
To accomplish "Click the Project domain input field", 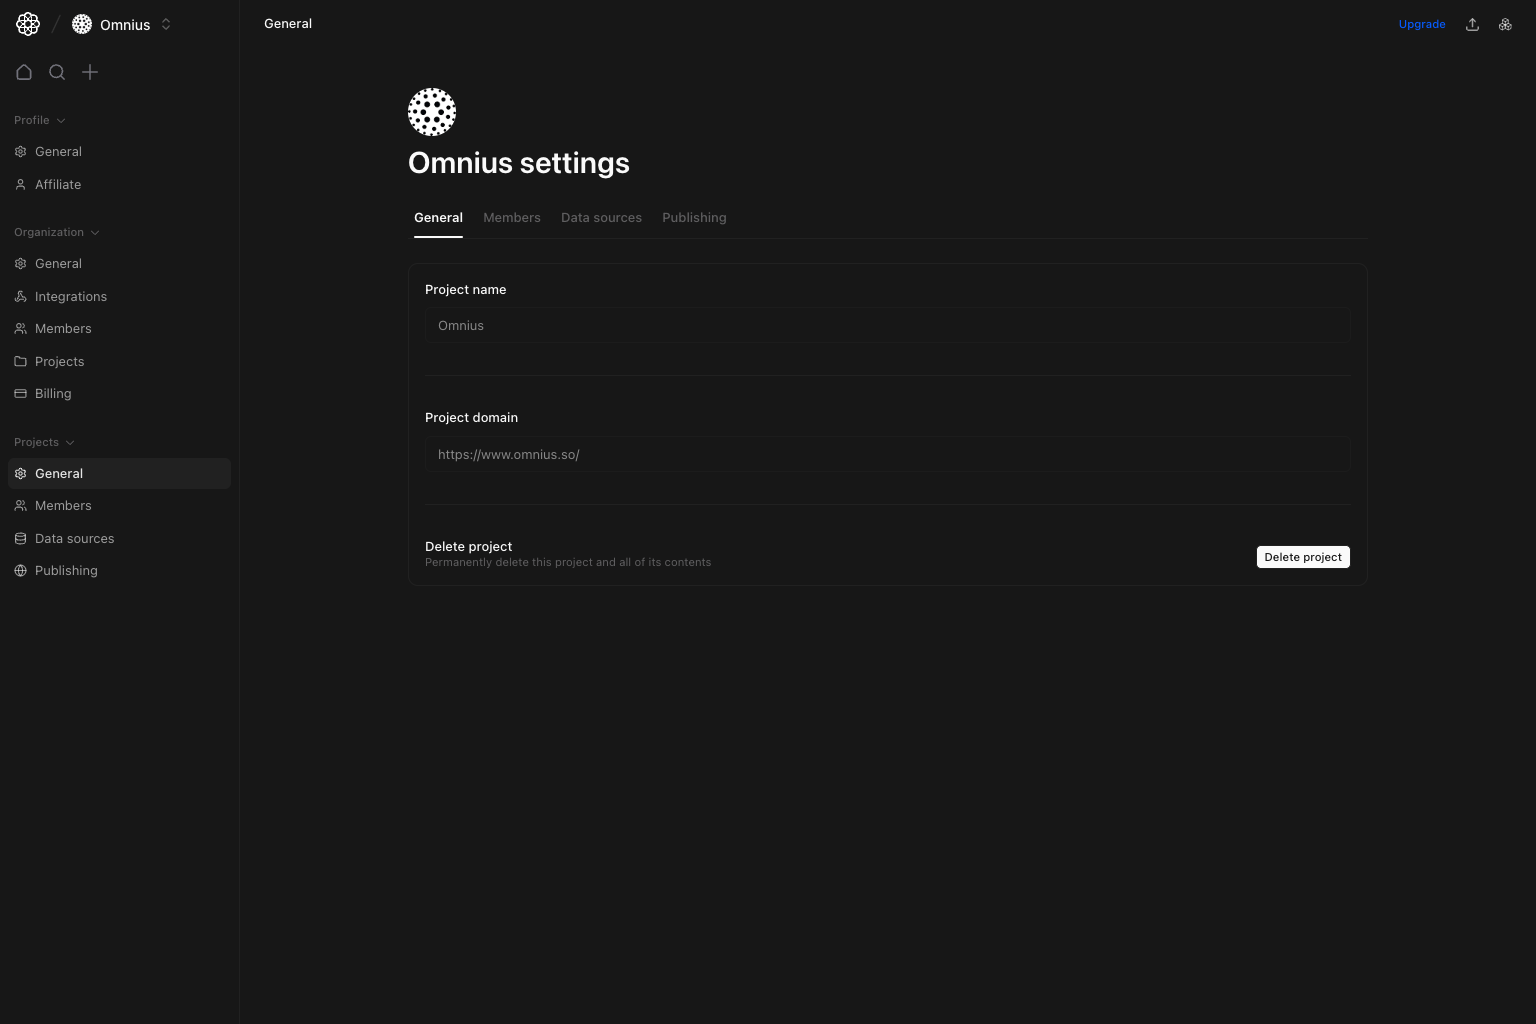I will [888, 454].
